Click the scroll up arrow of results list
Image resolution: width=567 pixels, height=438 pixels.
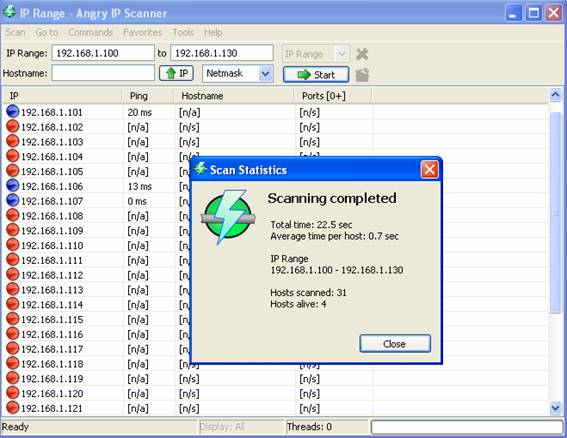(555, 94)
